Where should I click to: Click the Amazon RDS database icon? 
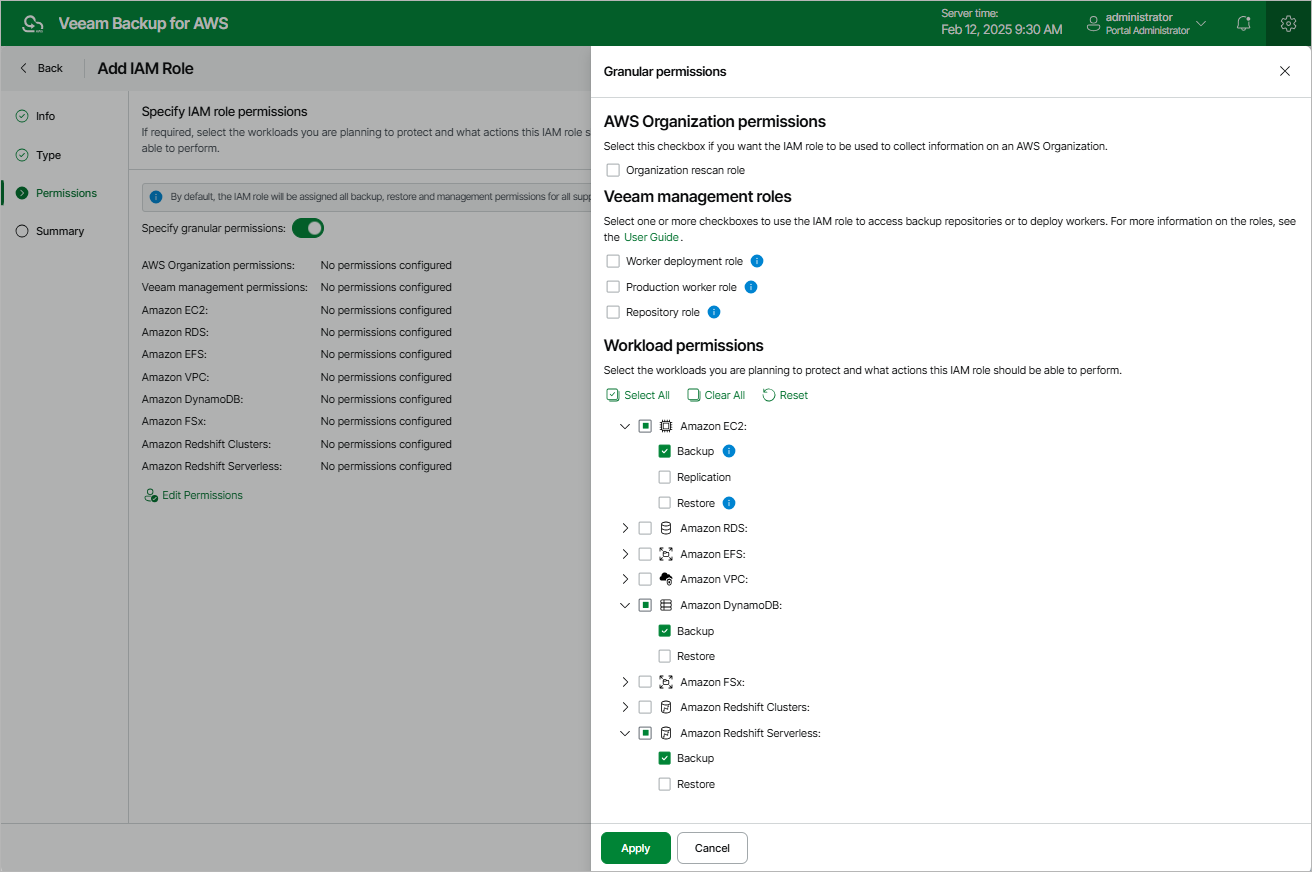(666, 528)
